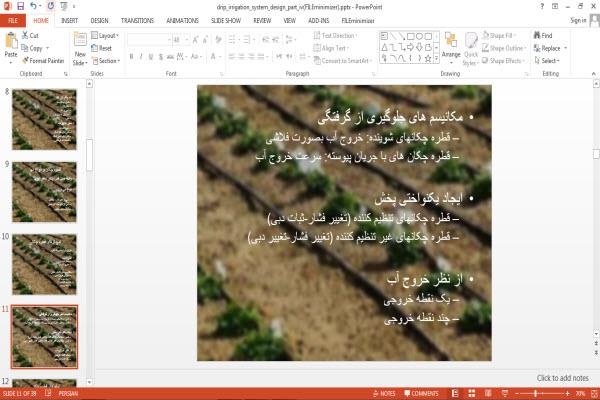Open the font size dropdown

click(187, 40)
